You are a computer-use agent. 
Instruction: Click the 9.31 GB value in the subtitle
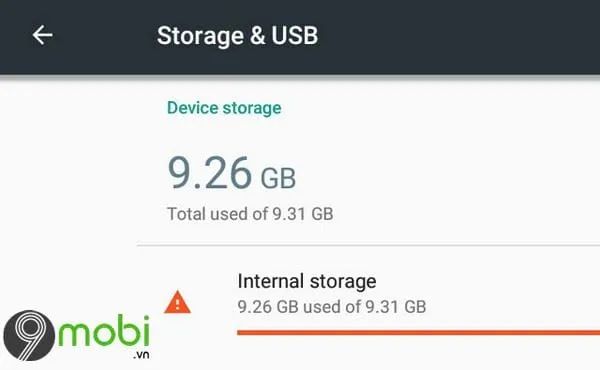[x=396, y=307]
